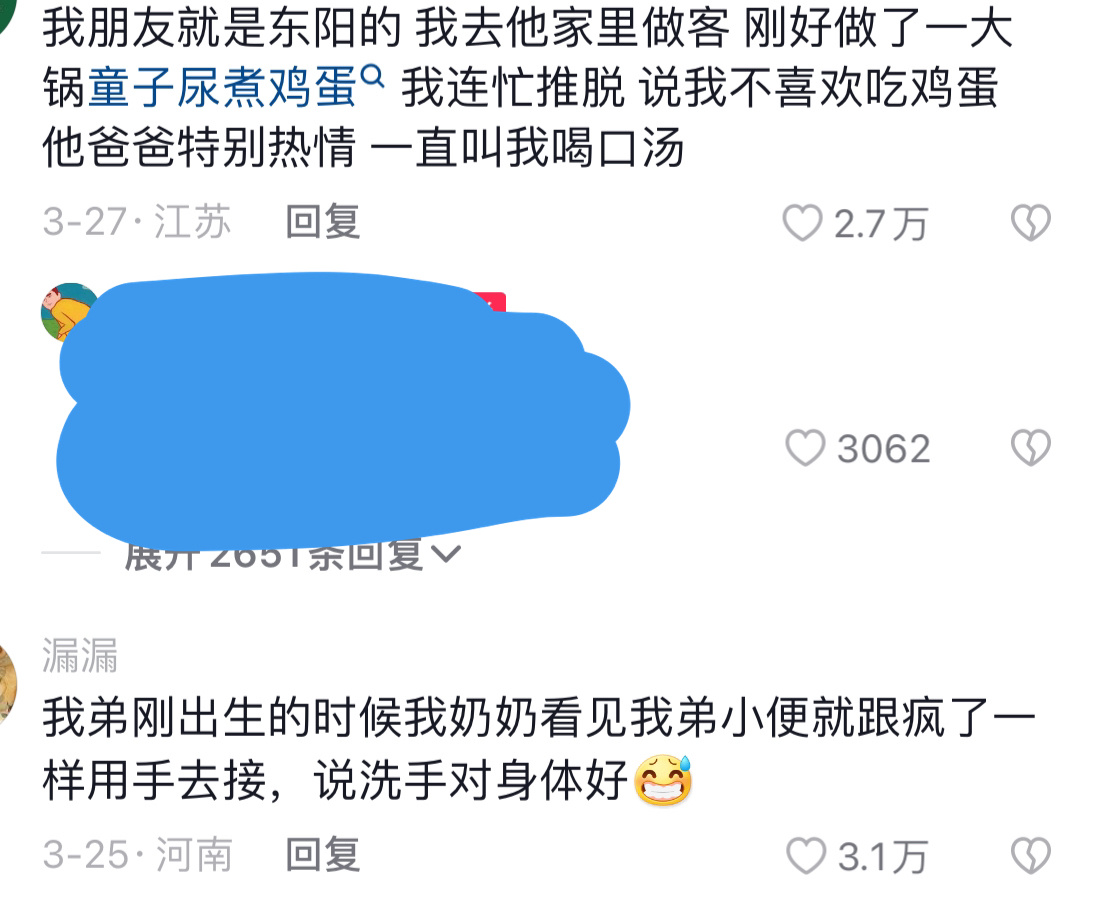
Task: Tap the 3.1万 like count
Action: tap(883, 857)
